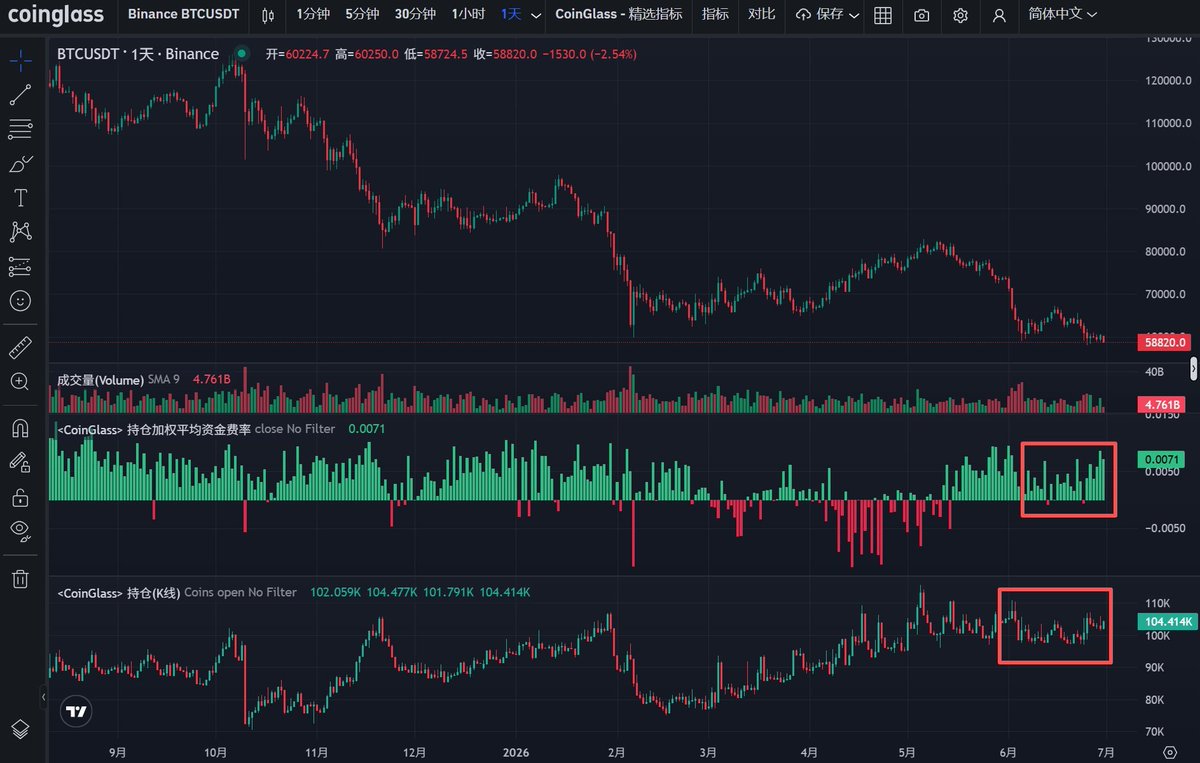
Task: Click the 104.414K open interest axis label
Action: pyautogui.click(x=1167, y=622)
